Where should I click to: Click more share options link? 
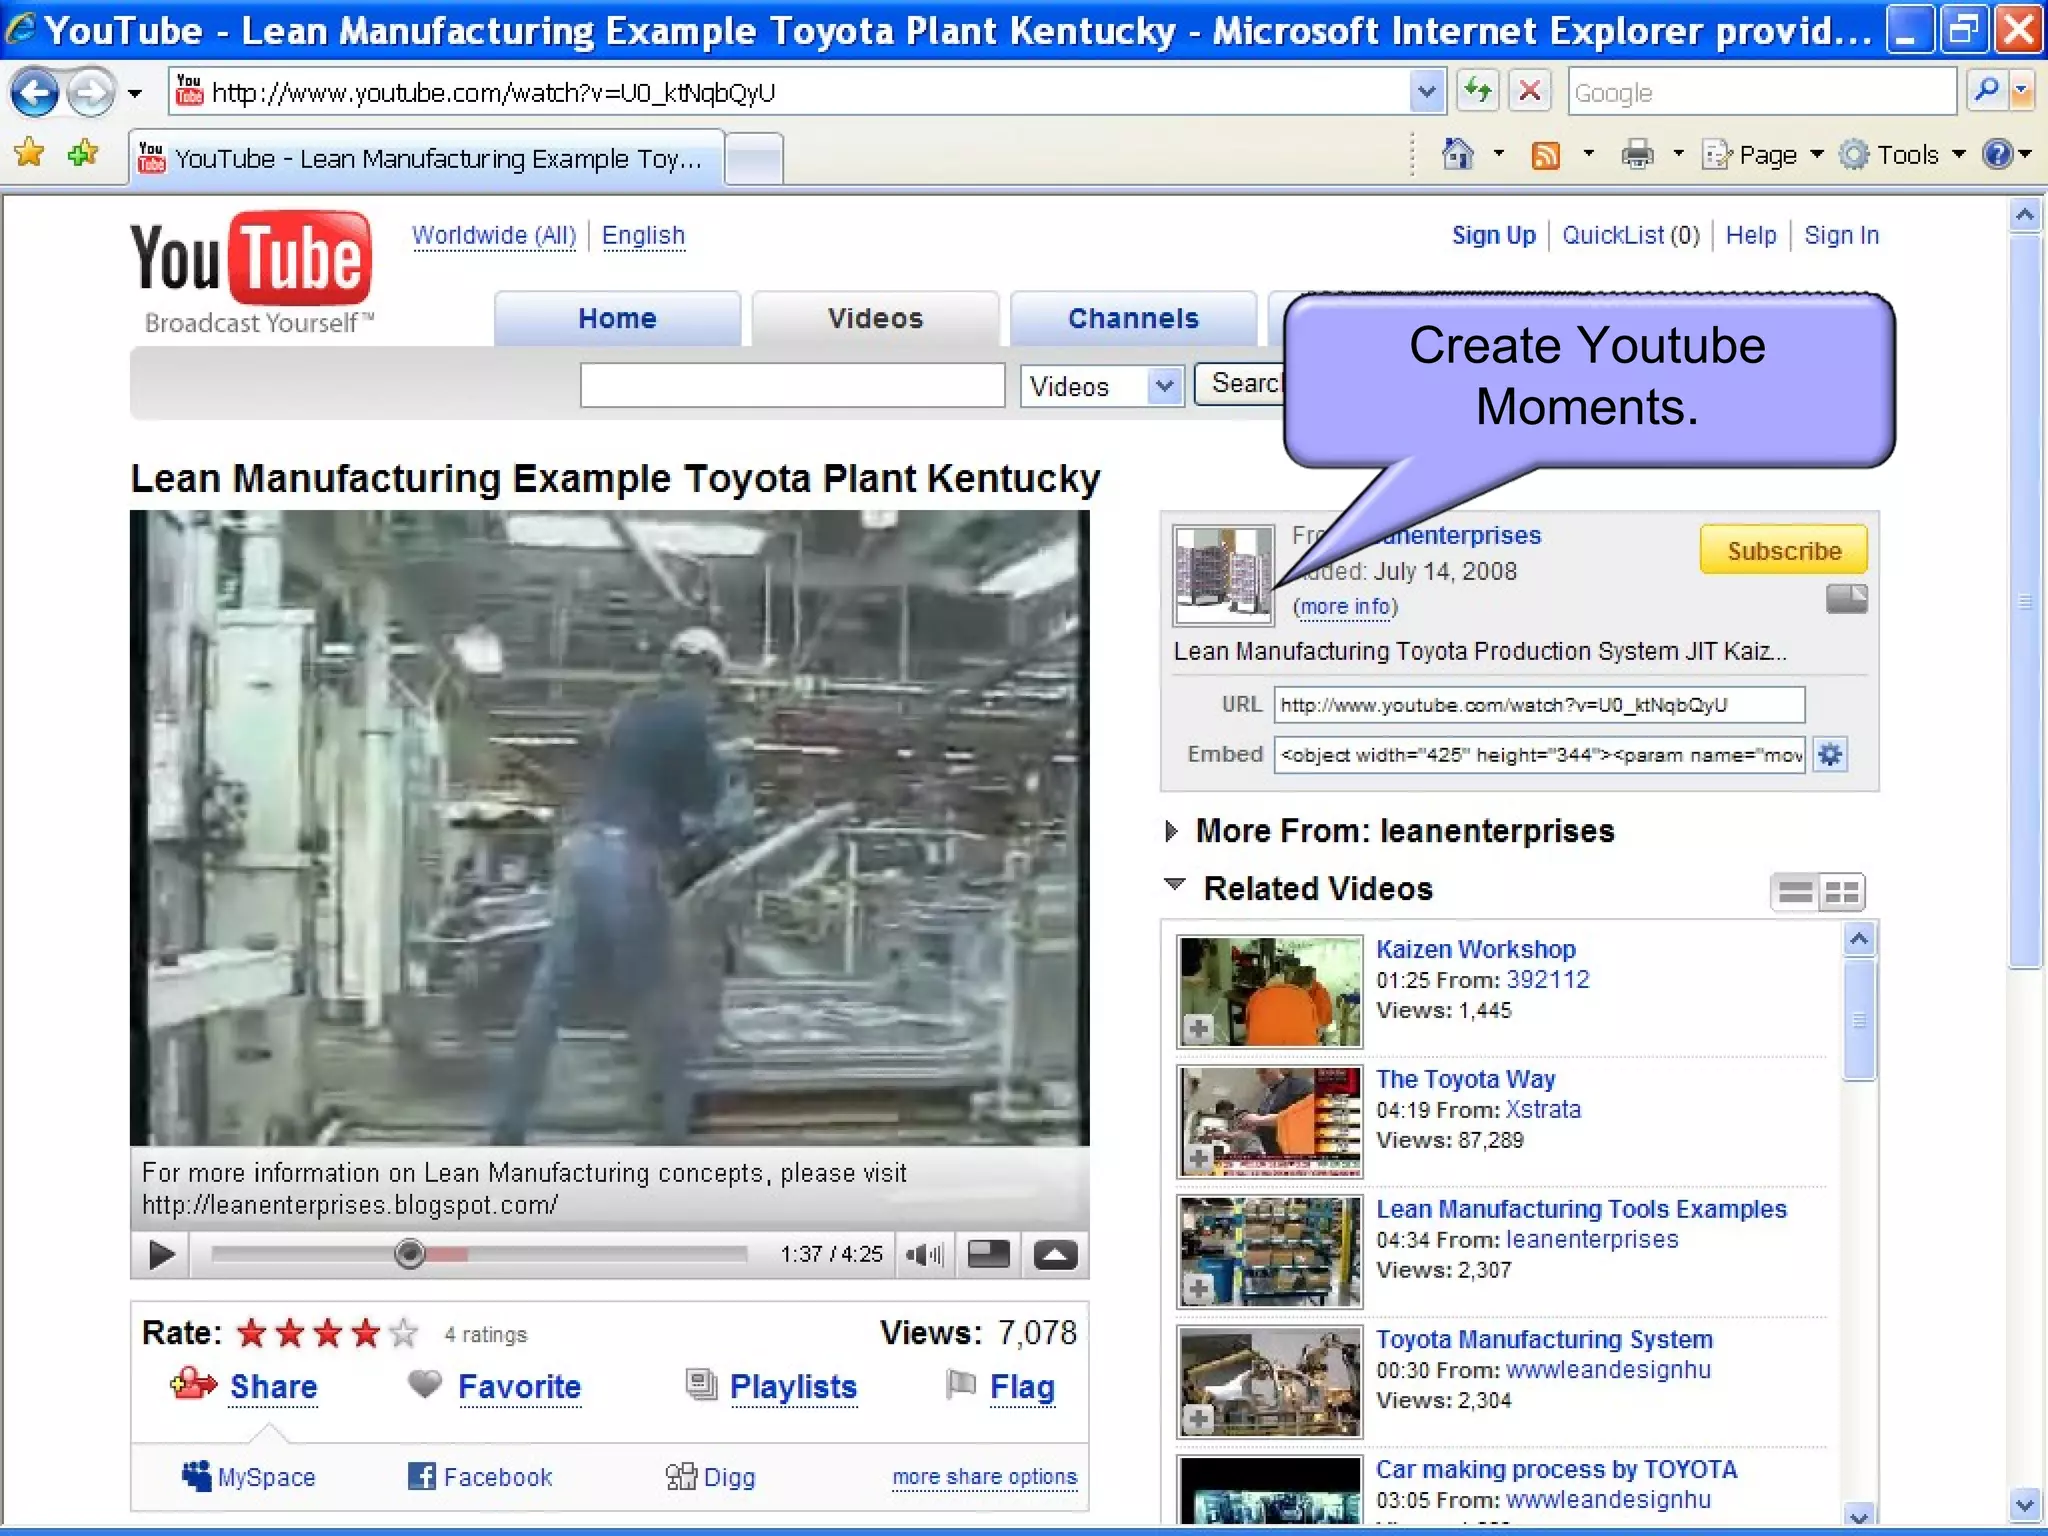[x=985, y=1477]
